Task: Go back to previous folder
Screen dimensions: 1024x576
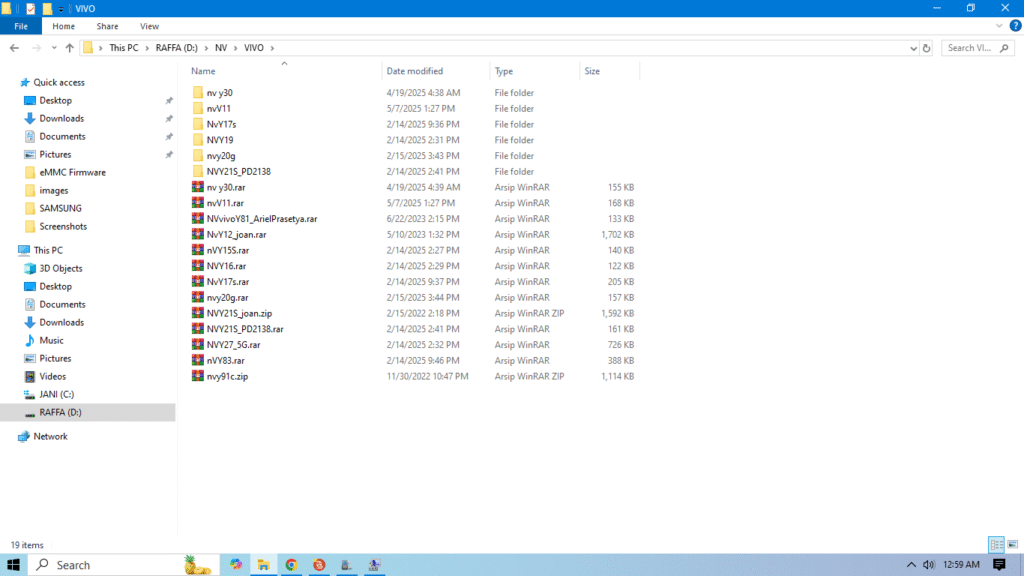Action: [x=14, y=48]
